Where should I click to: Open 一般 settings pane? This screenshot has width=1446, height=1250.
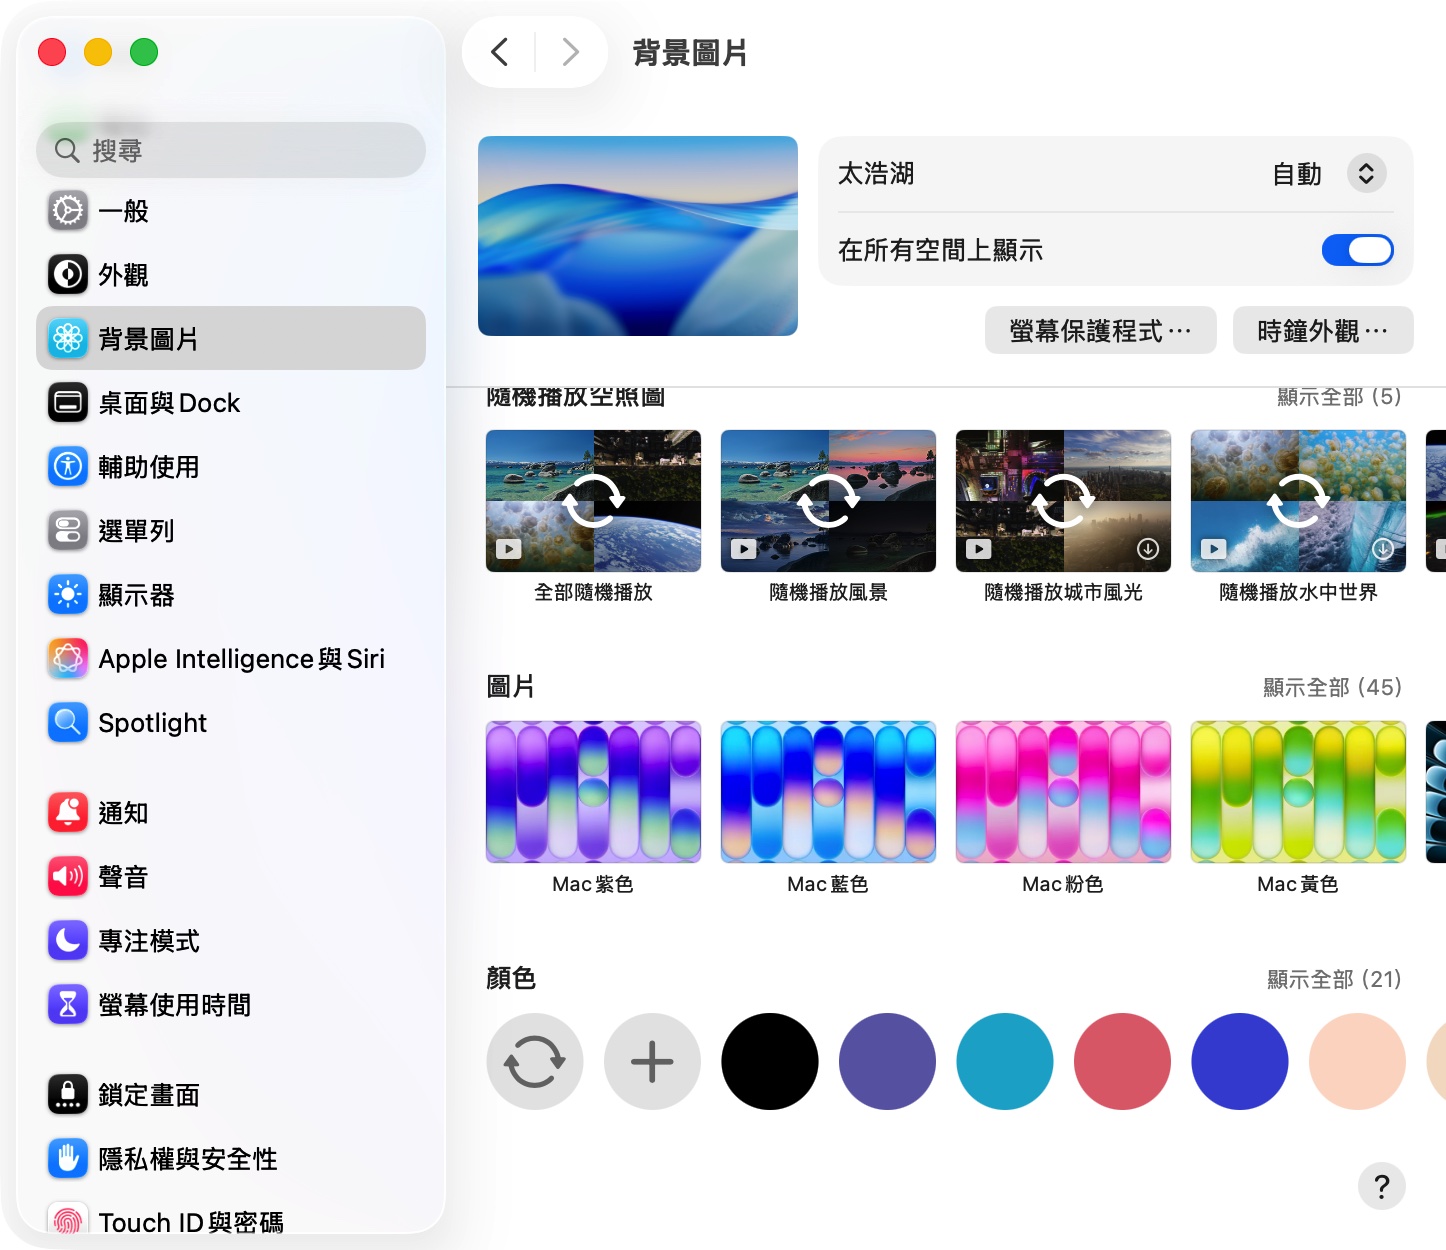[231, 211]
